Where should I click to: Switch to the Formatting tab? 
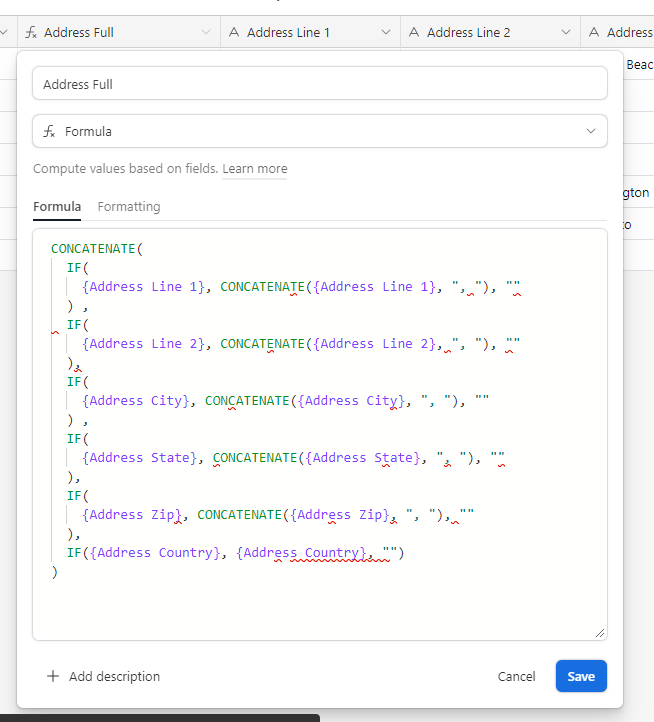pyautogui.click(x=129, y=207)
